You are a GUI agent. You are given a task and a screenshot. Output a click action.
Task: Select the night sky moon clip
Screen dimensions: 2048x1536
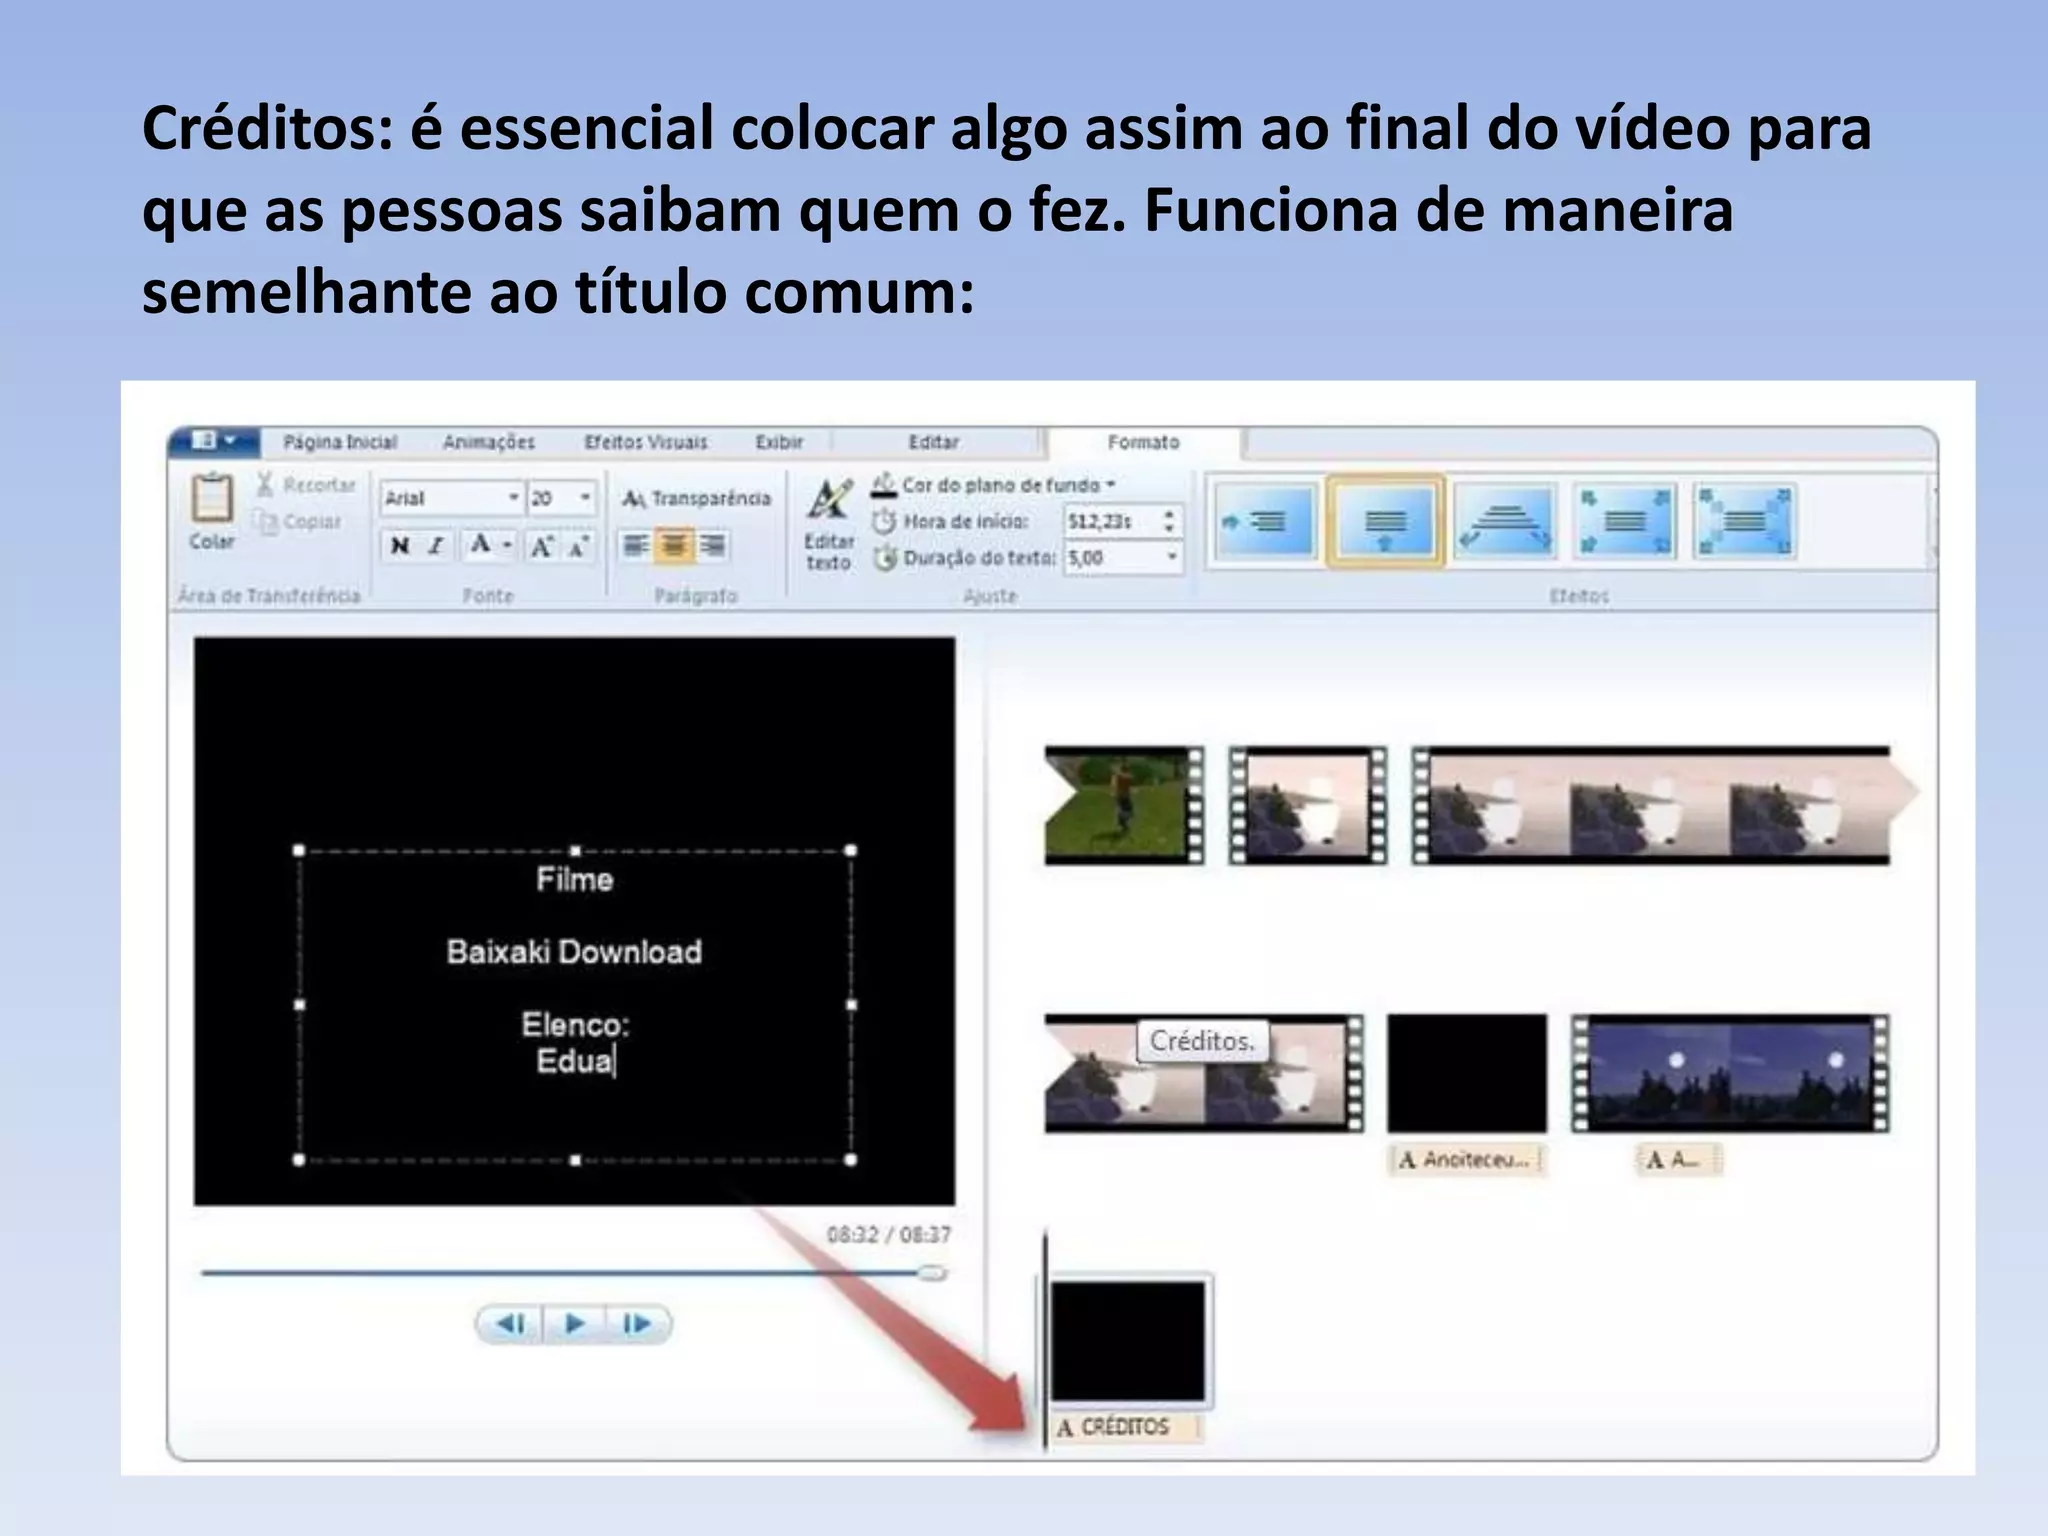point(1730,1073)
